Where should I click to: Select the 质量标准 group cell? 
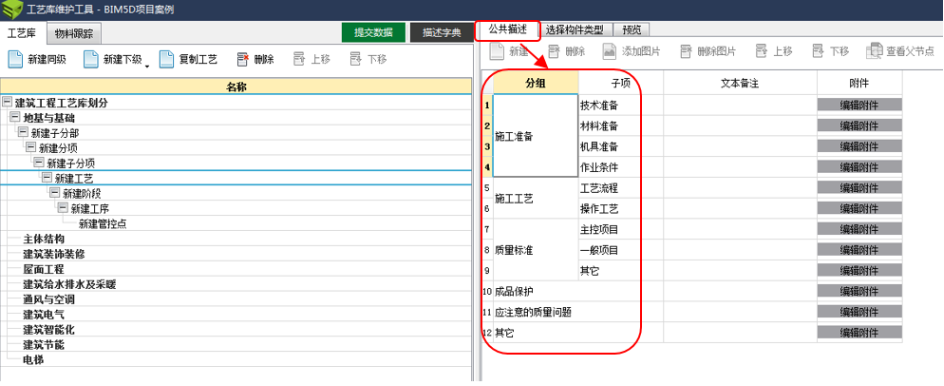click(535, 249)
